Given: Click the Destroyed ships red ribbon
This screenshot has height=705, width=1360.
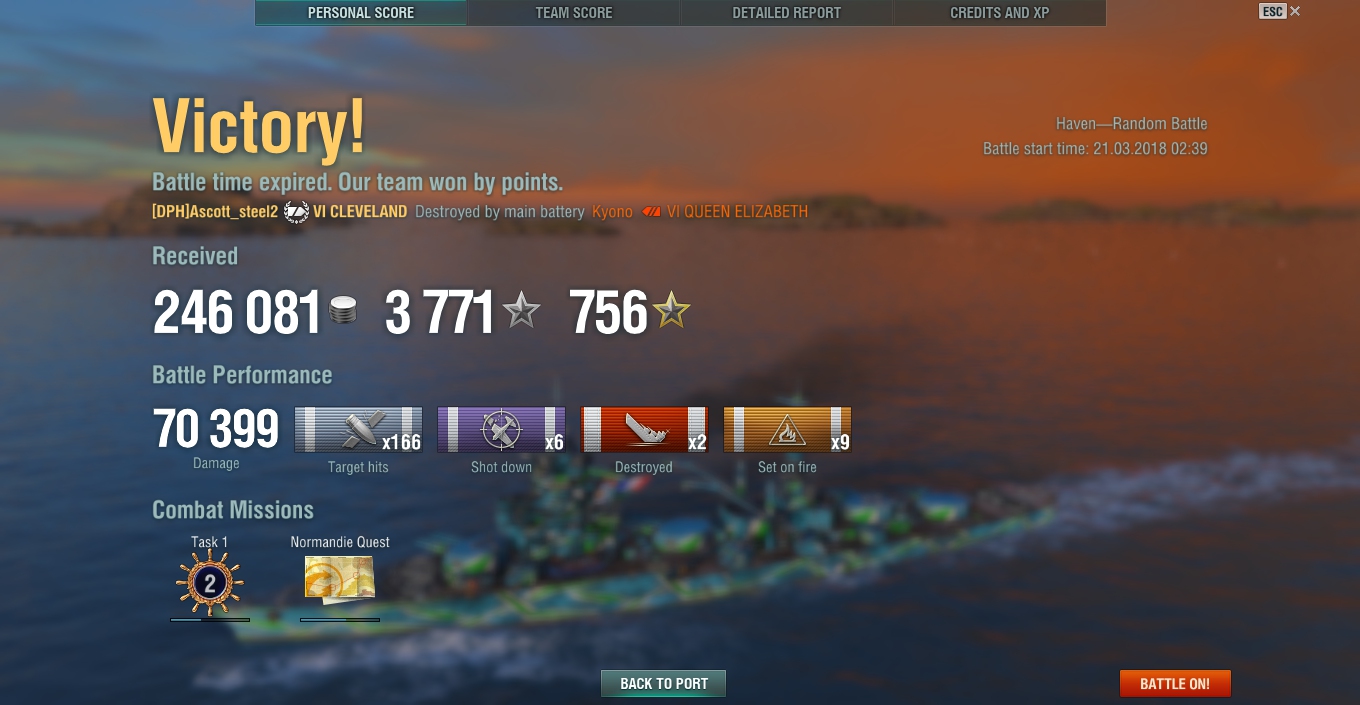Looking at the screenshot, I should coord(644,430).
